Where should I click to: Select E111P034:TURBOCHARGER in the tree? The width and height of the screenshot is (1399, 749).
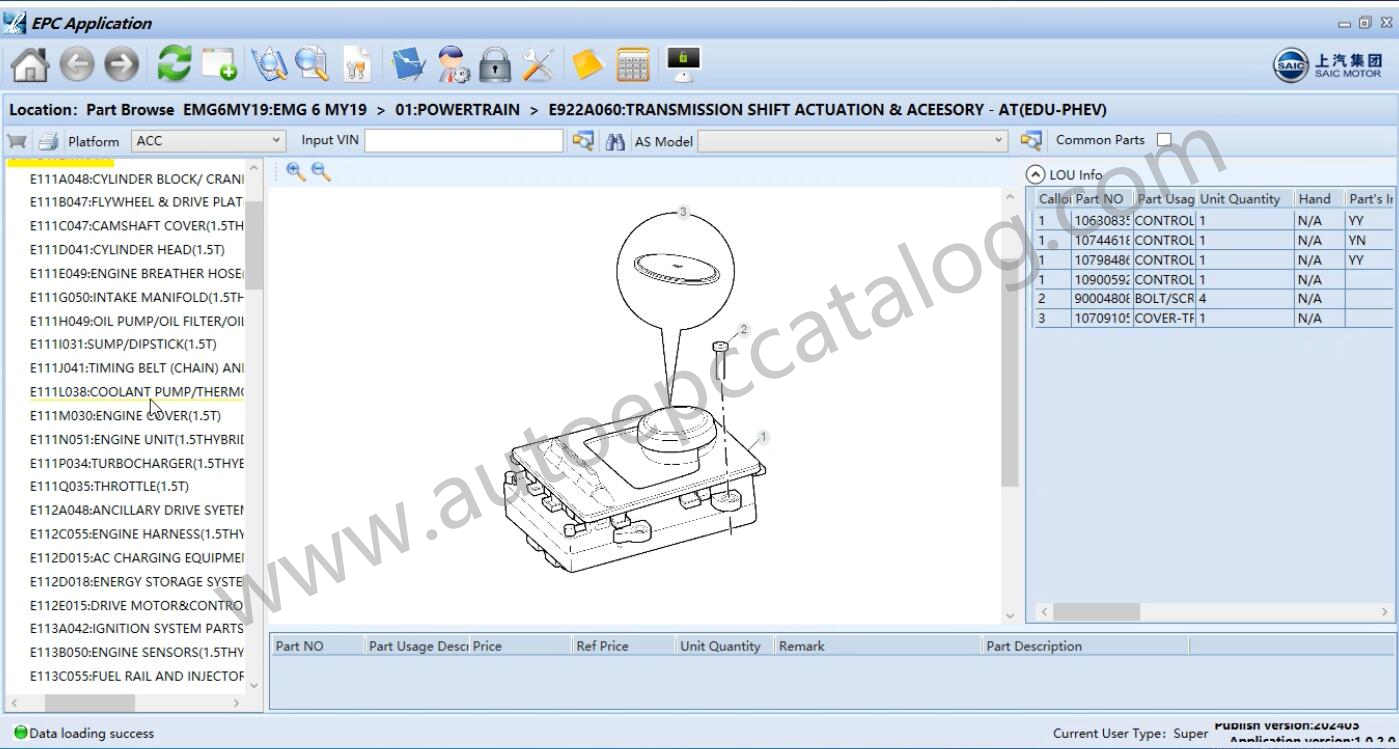click(x=136, y=463)
